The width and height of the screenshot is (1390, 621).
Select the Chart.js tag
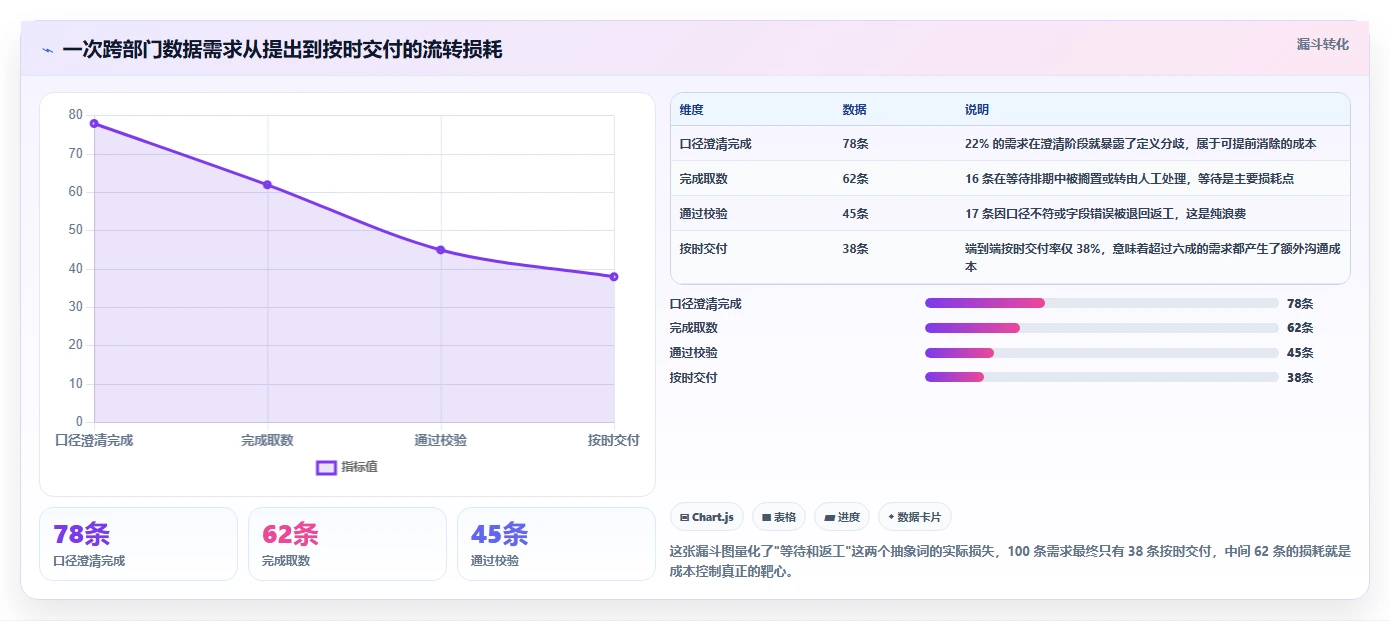[x=707, y=517]
